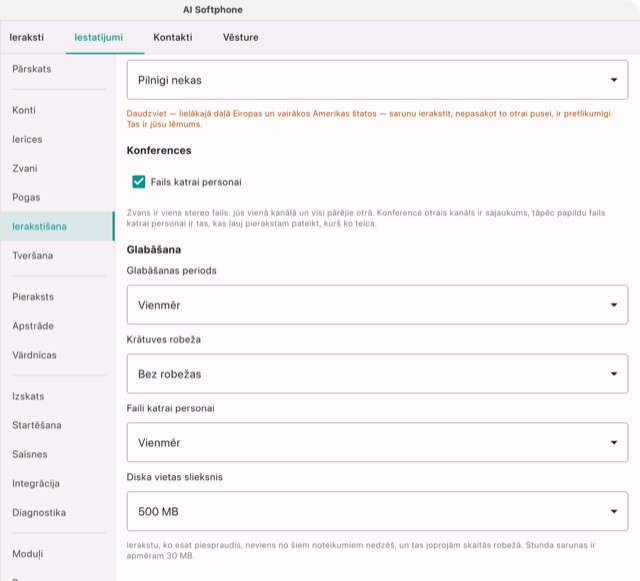Screen dimensions: 640x581
Task: Click the AI Softphone window title
Action: (x=213, y=10)
